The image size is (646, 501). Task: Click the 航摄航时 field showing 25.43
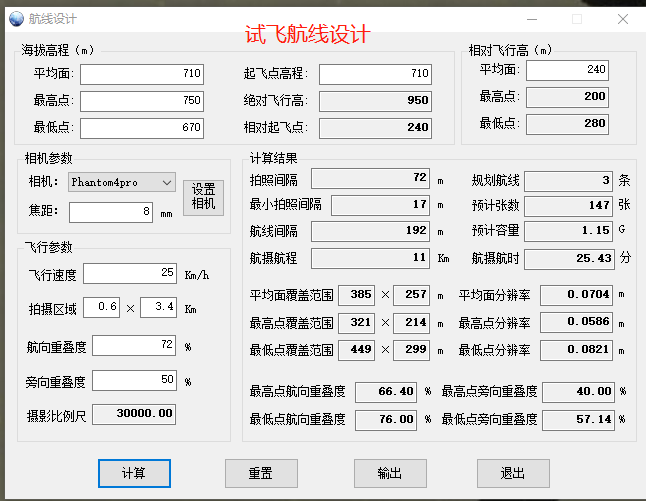point(569,259)
